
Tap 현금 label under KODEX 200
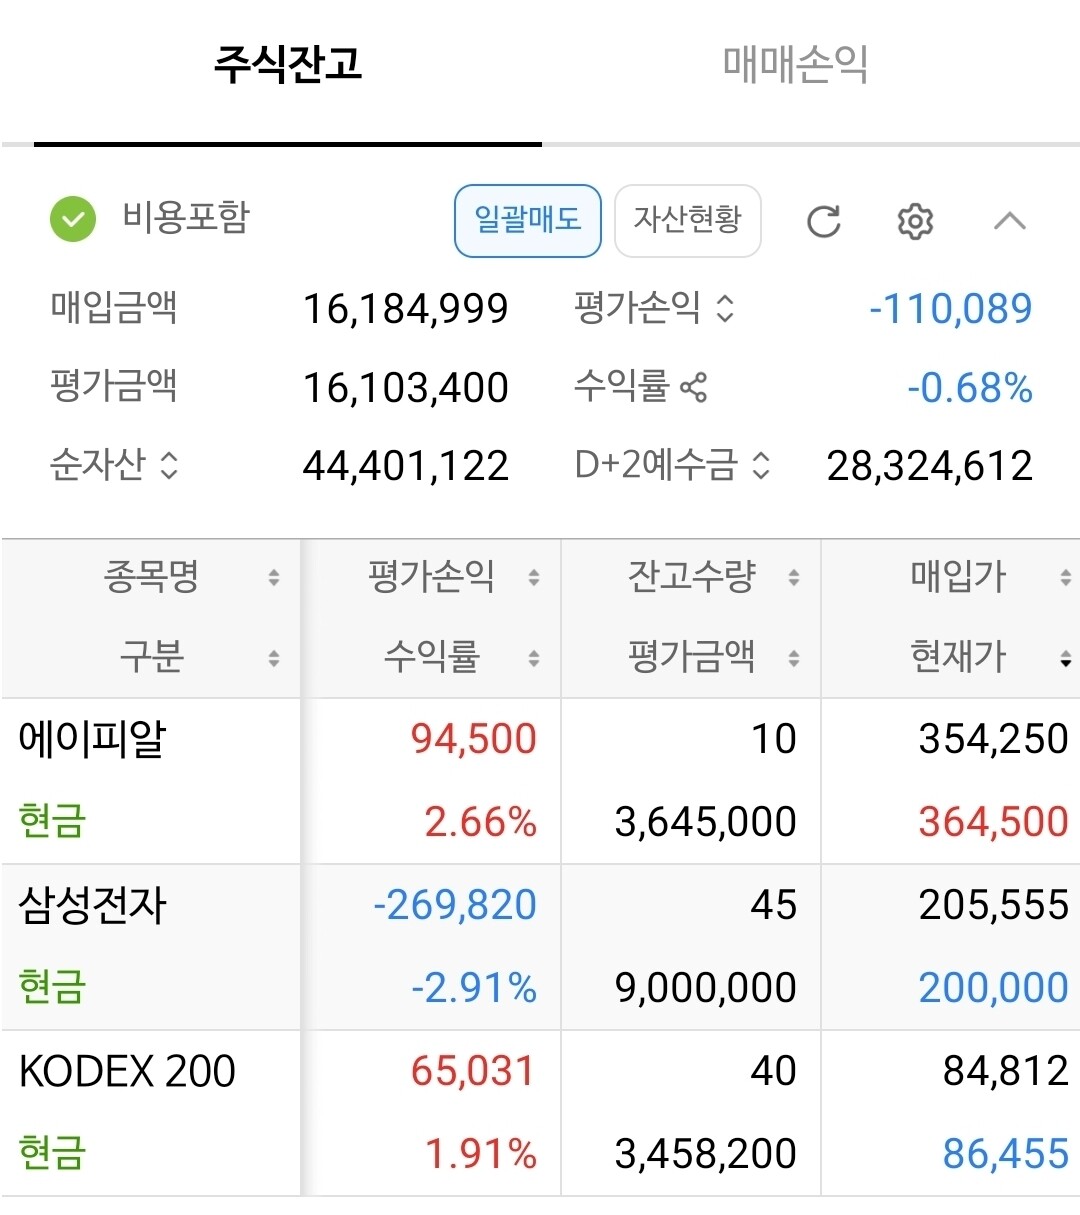click(53, 1153)
